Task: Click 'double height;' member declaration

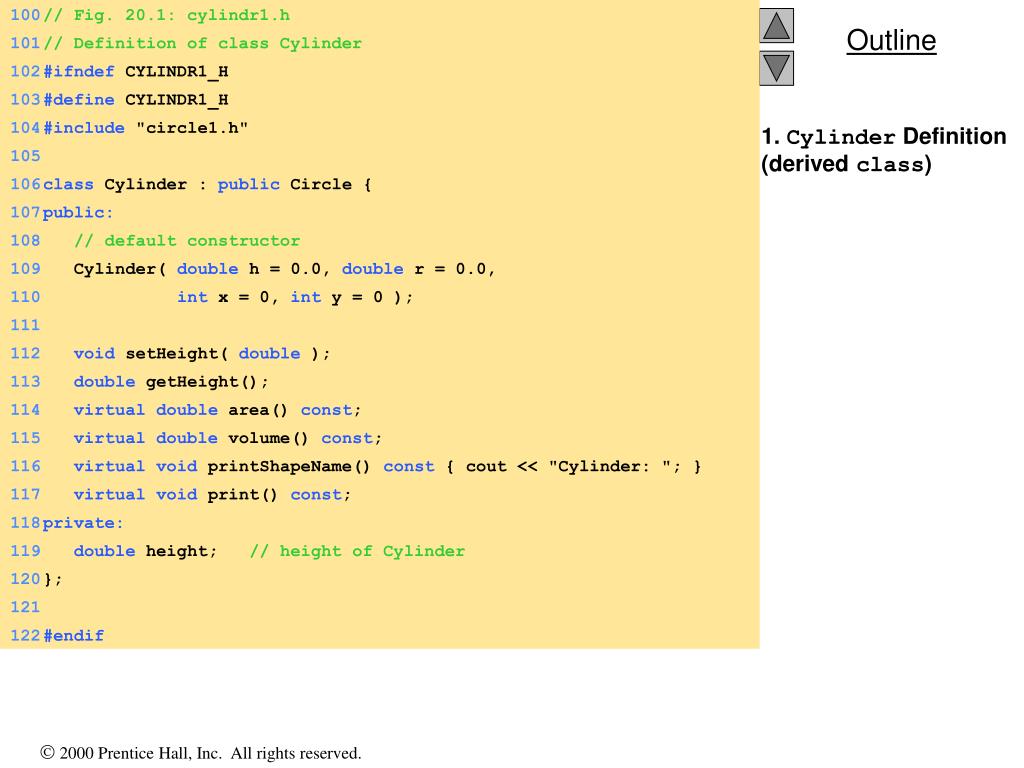Action: pos(145,551)
